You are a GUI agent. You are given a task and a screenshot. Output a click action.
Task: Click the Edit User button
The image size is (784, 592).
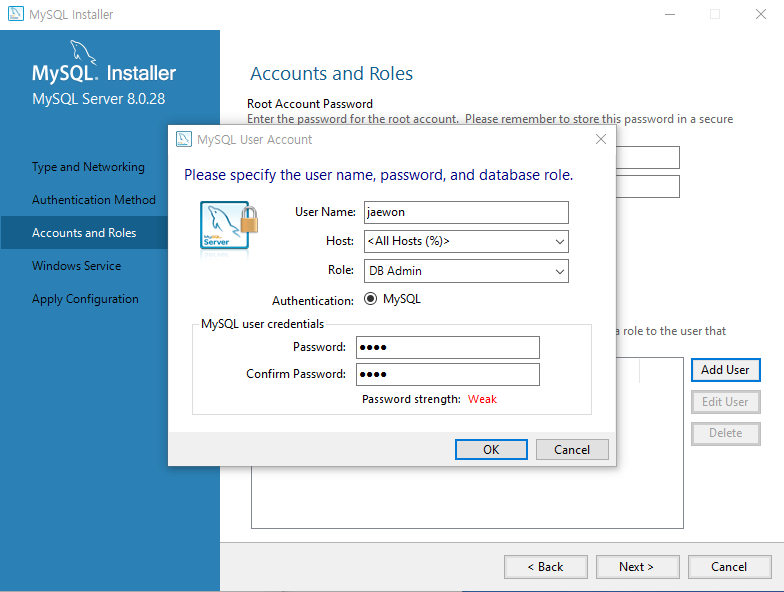(x=726, y=402)
